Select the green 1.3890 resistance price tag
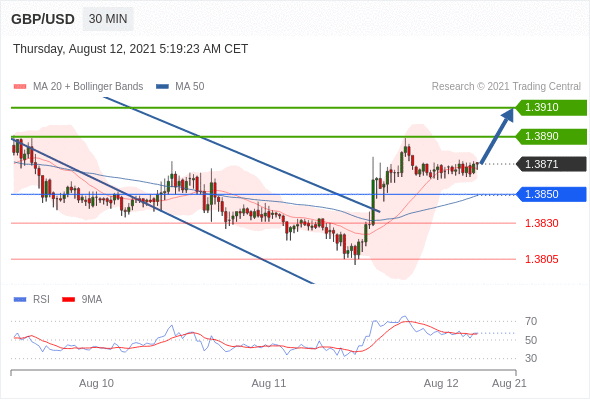Image resolution: width=590 pixels, height=400 pixels. [551, 137]
